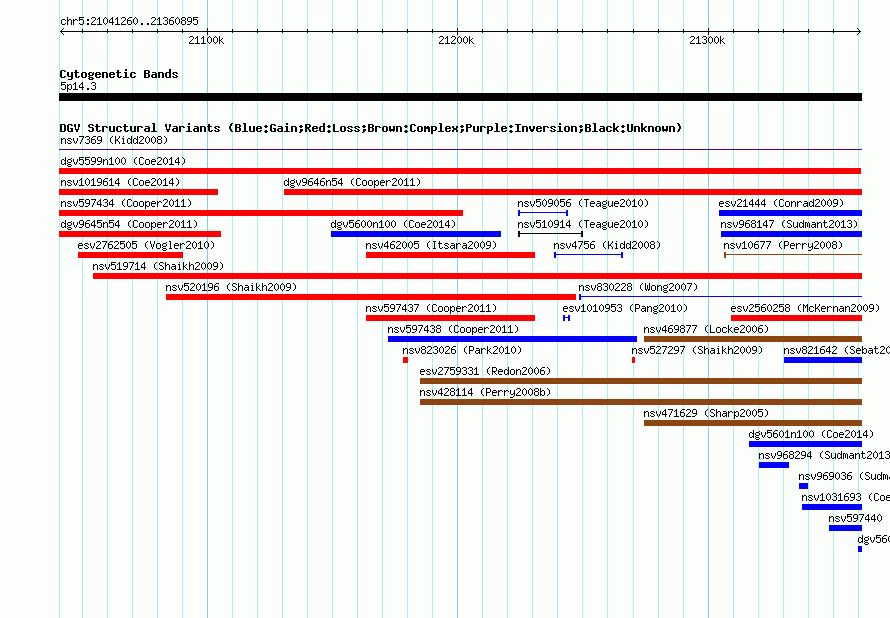Select nsv469877 (Locke2006) label
The width and height of the screenshot is (890, 618).
[x=706, y=329]
